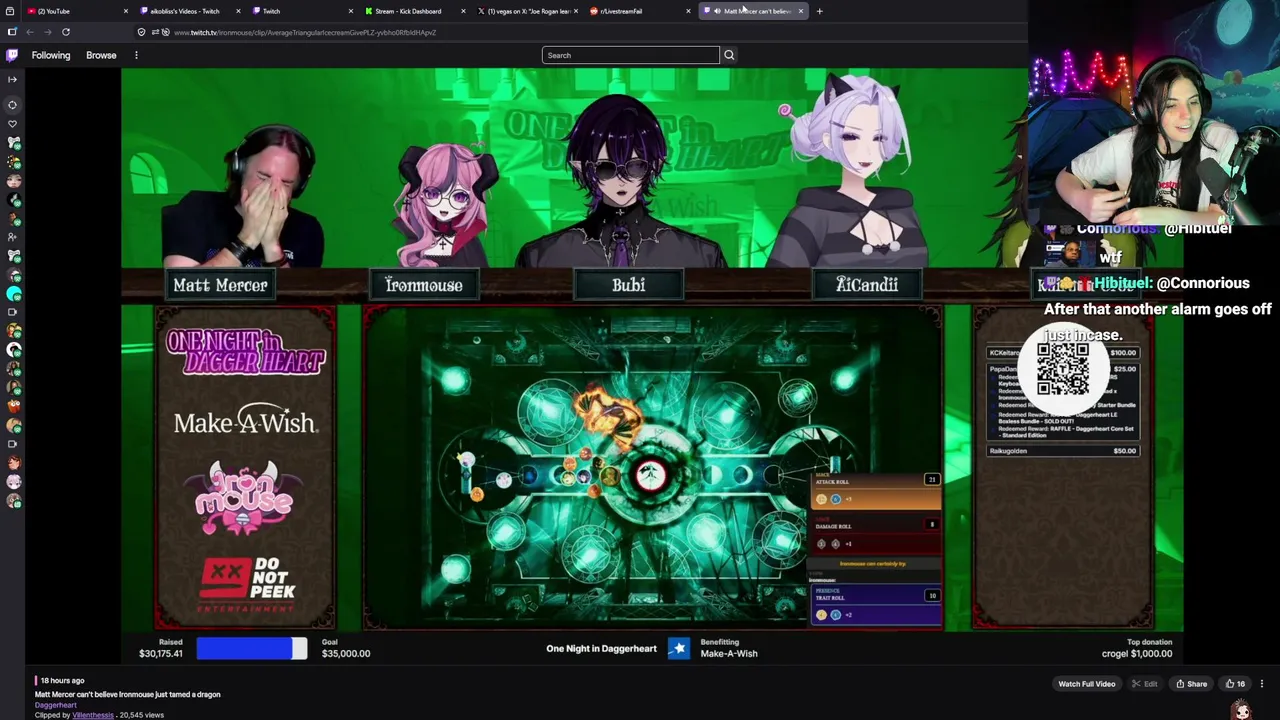This screenshot has height=720, width=1280.
Task: Go back with browser back arrow
Action: point(29,32)
